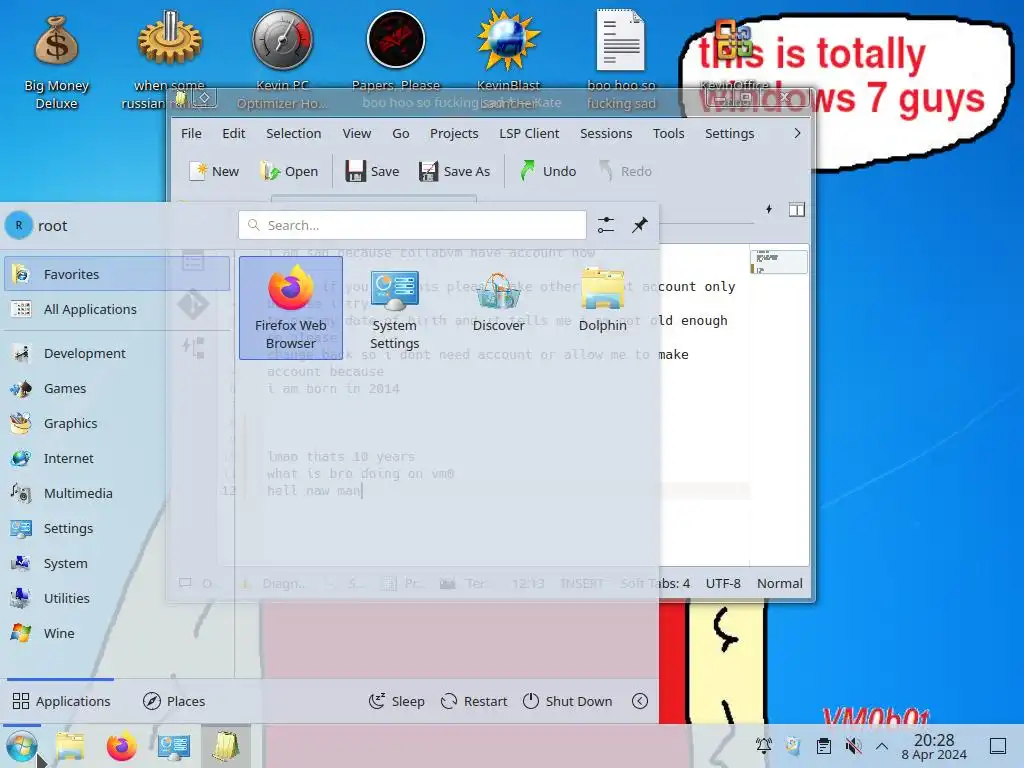Click the Normal mode in status bar

[780, 583]
